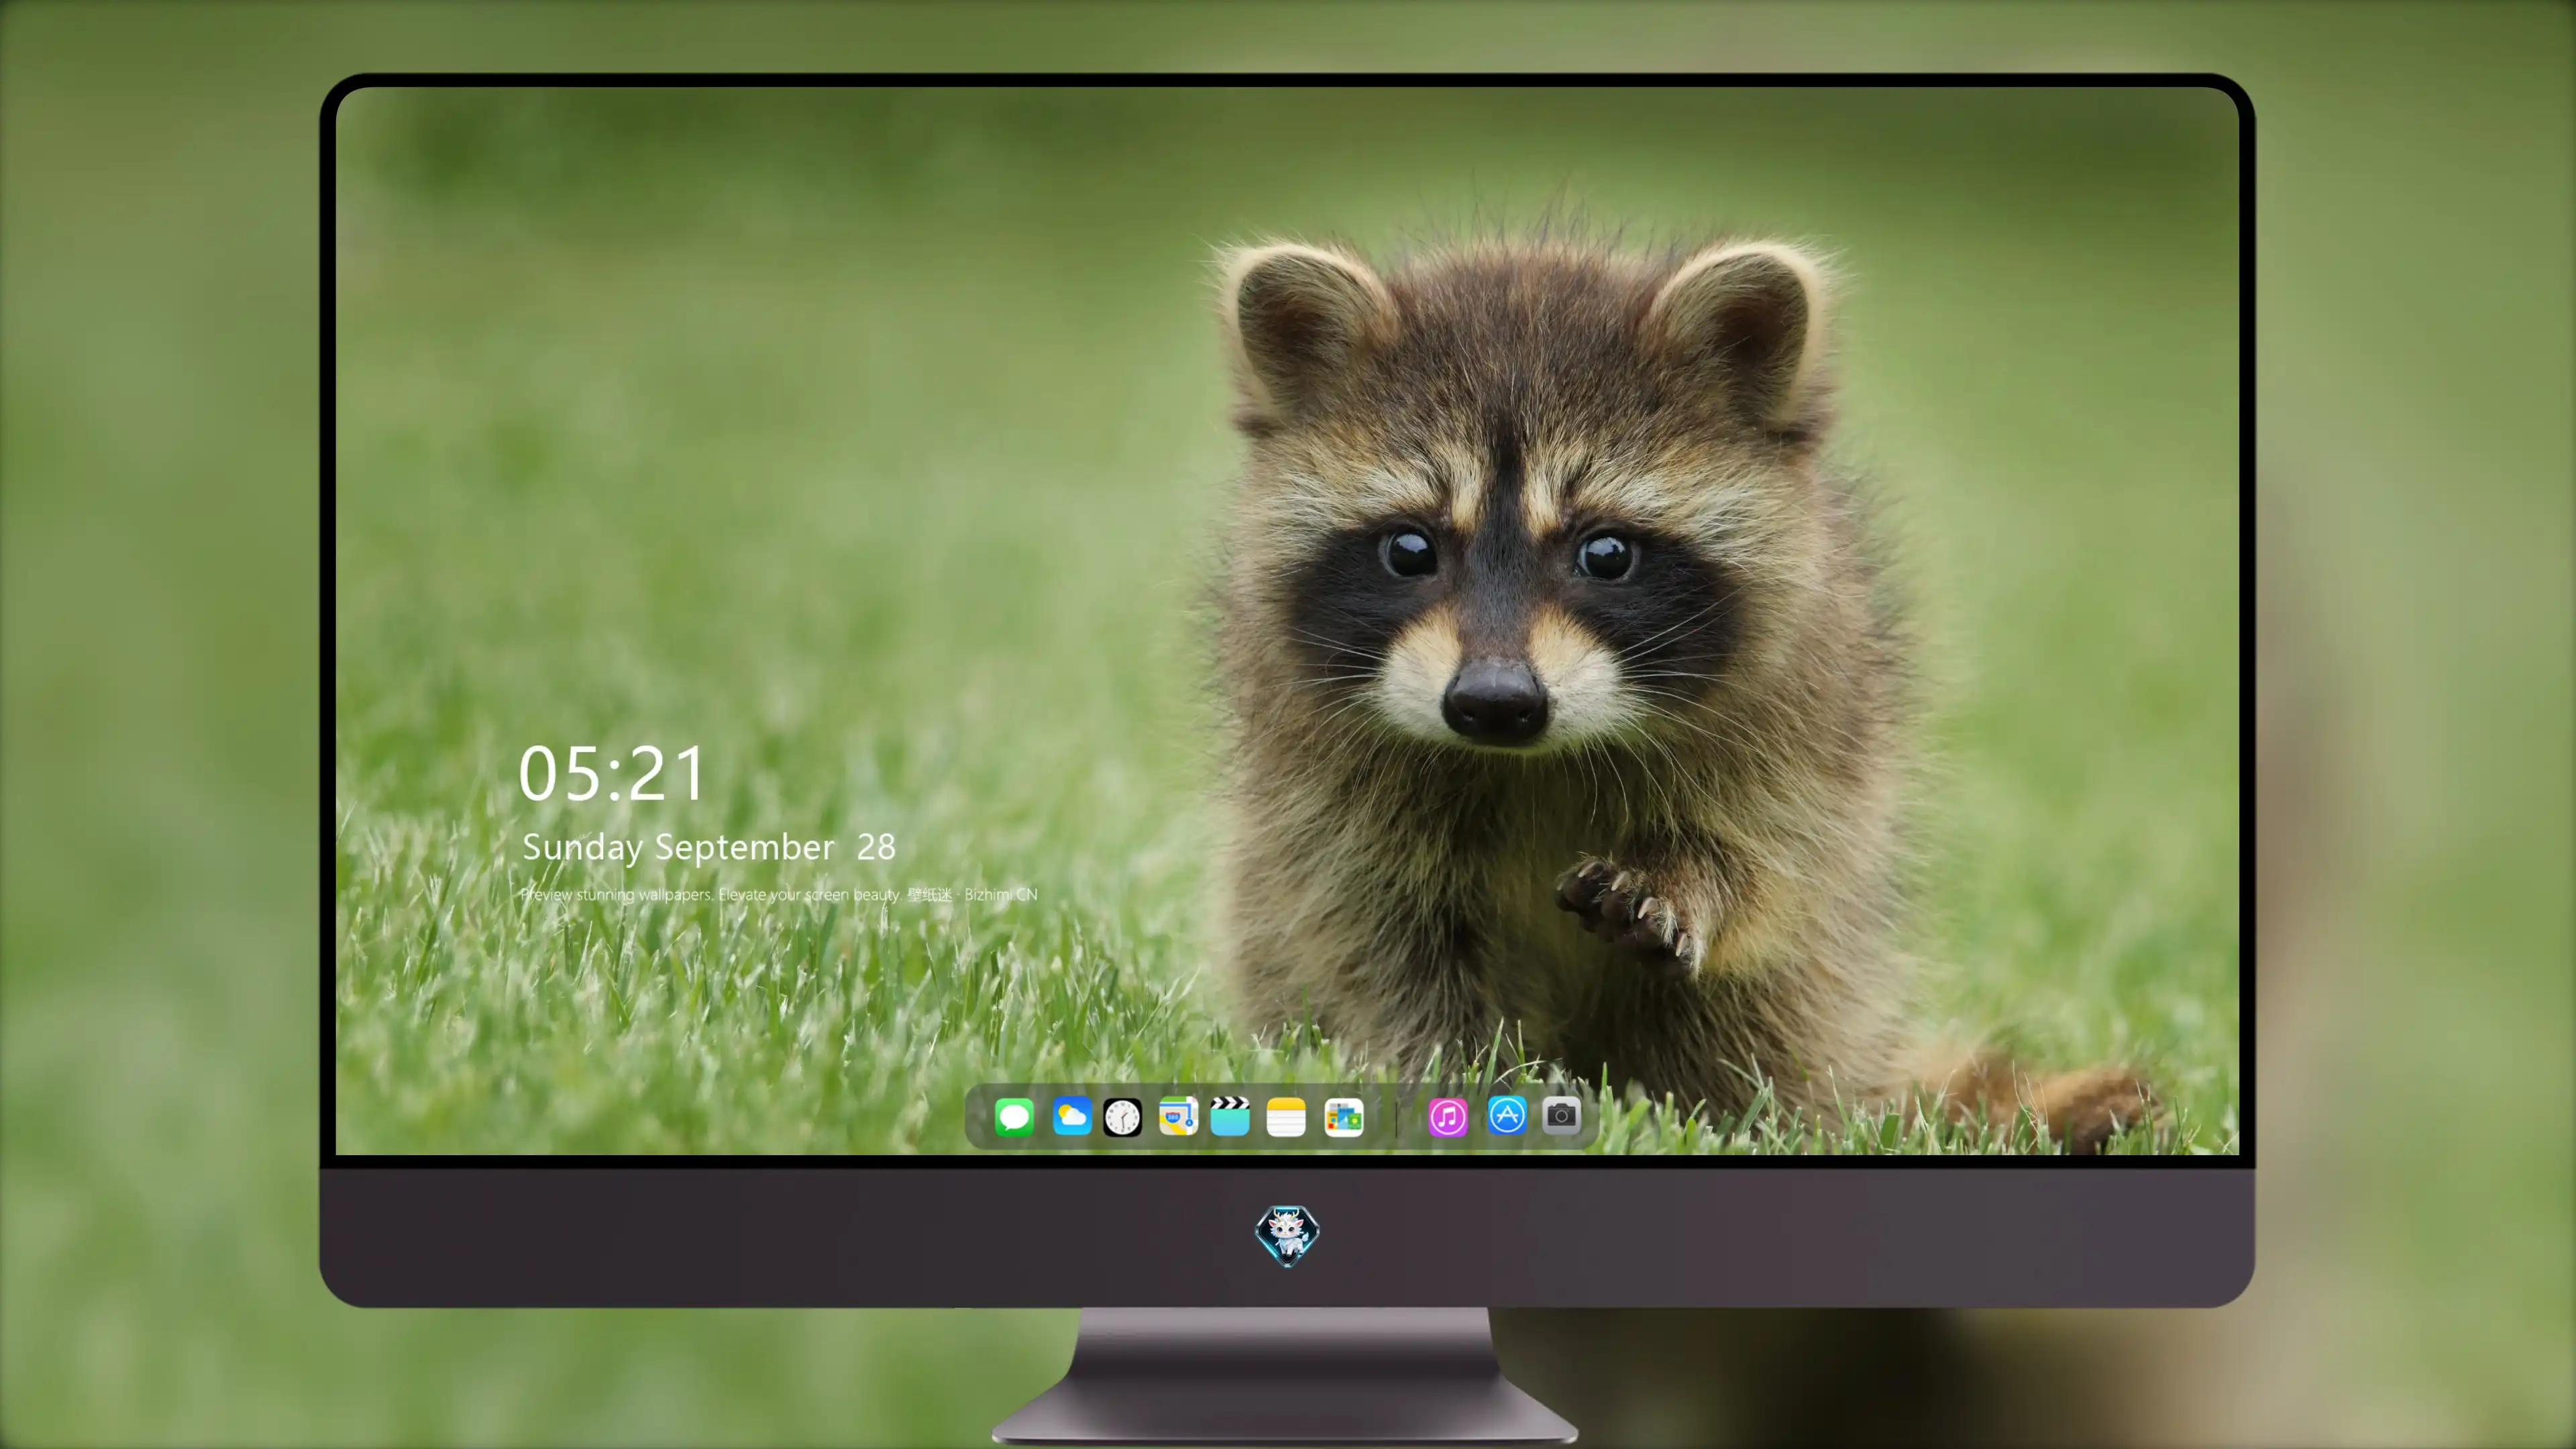Open the Camera app in the dock

pos(1561,1115)
